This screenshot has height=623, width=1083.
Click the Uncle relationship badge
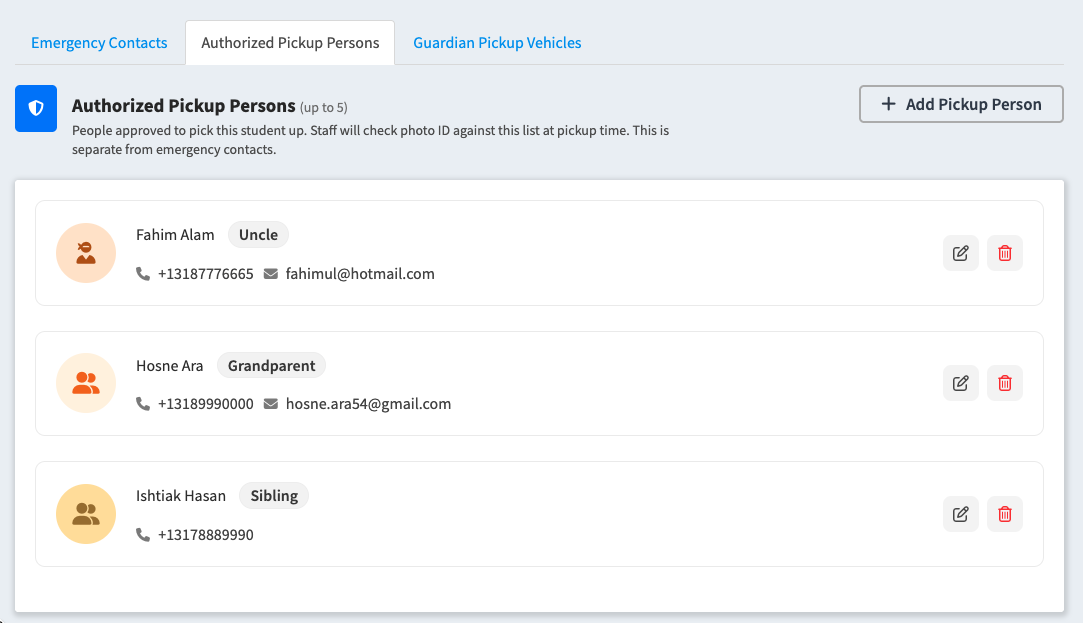pyautogui.click(x=258, y=235)
